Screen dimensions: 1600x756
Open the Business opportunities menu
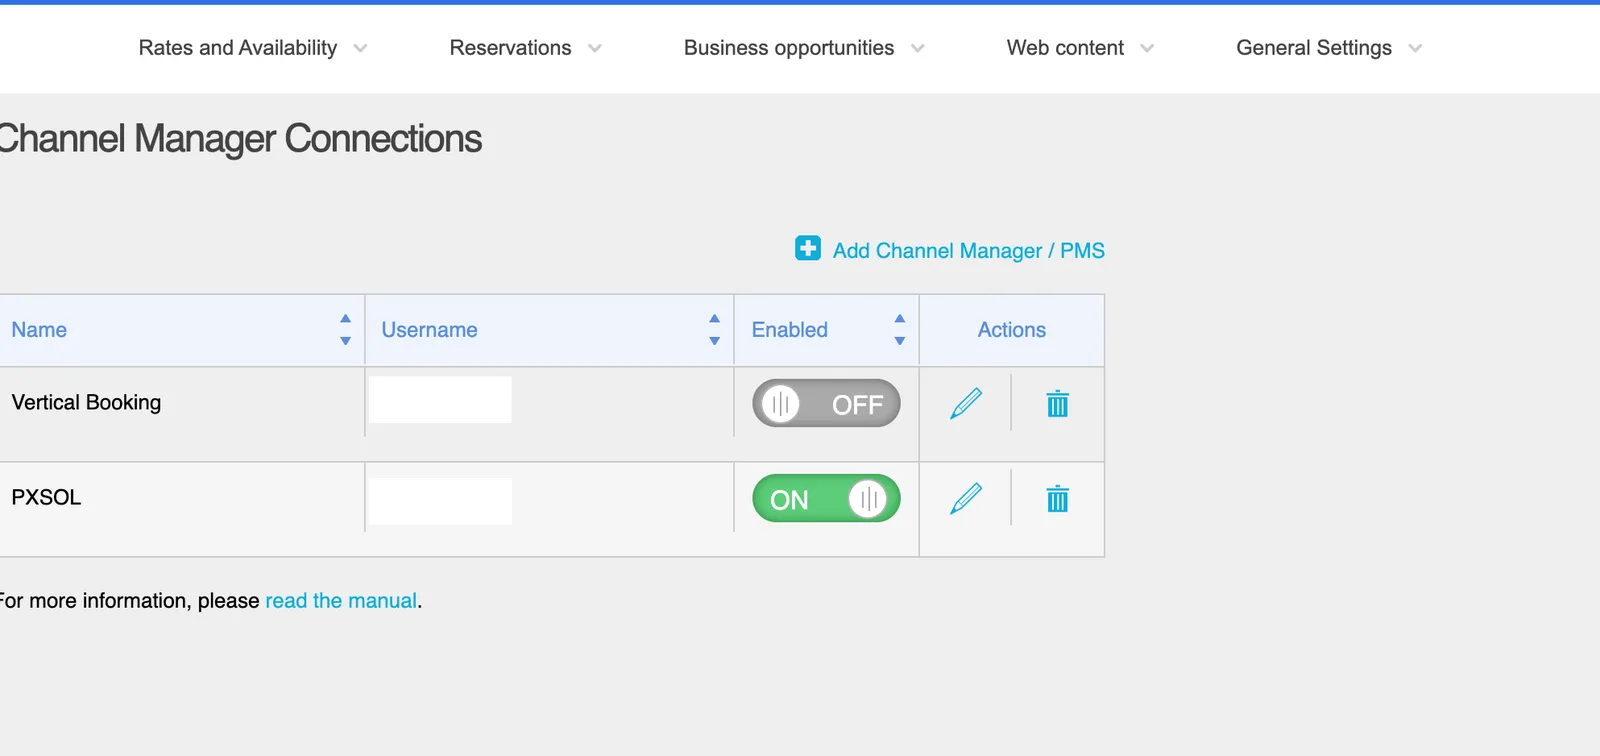(789, 48)
